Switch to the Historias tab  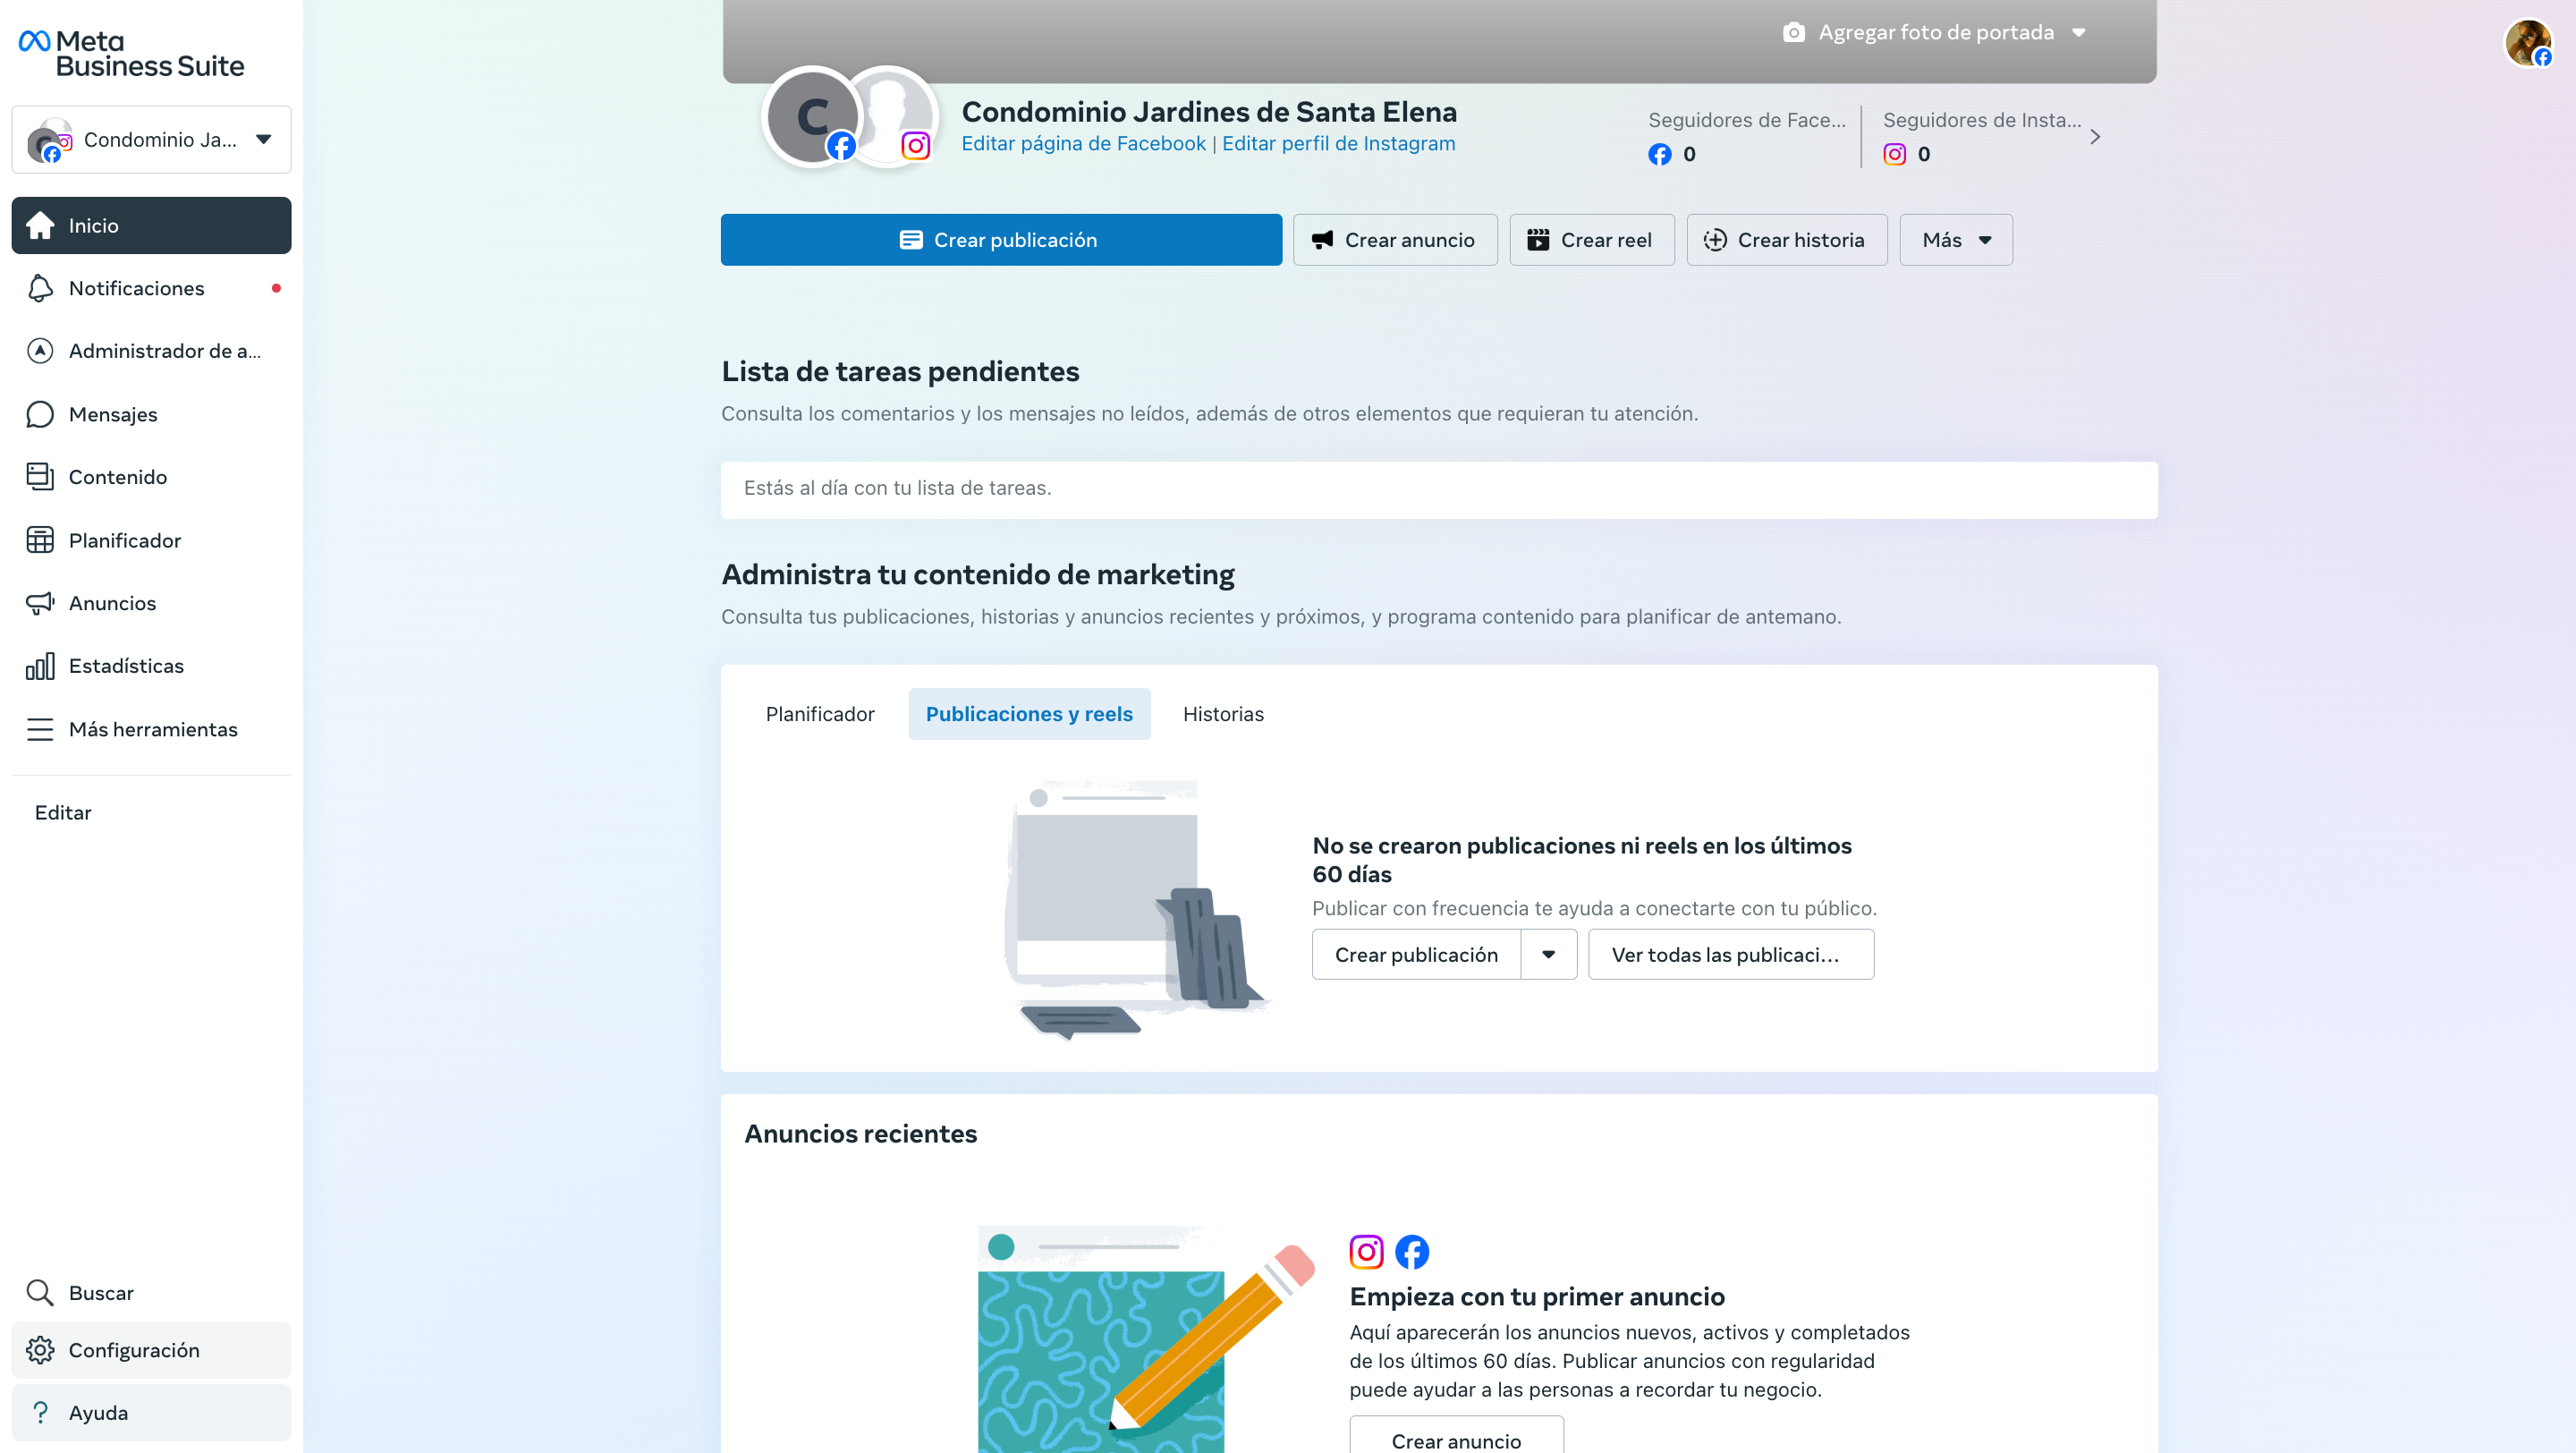[x=1223, y=714]
